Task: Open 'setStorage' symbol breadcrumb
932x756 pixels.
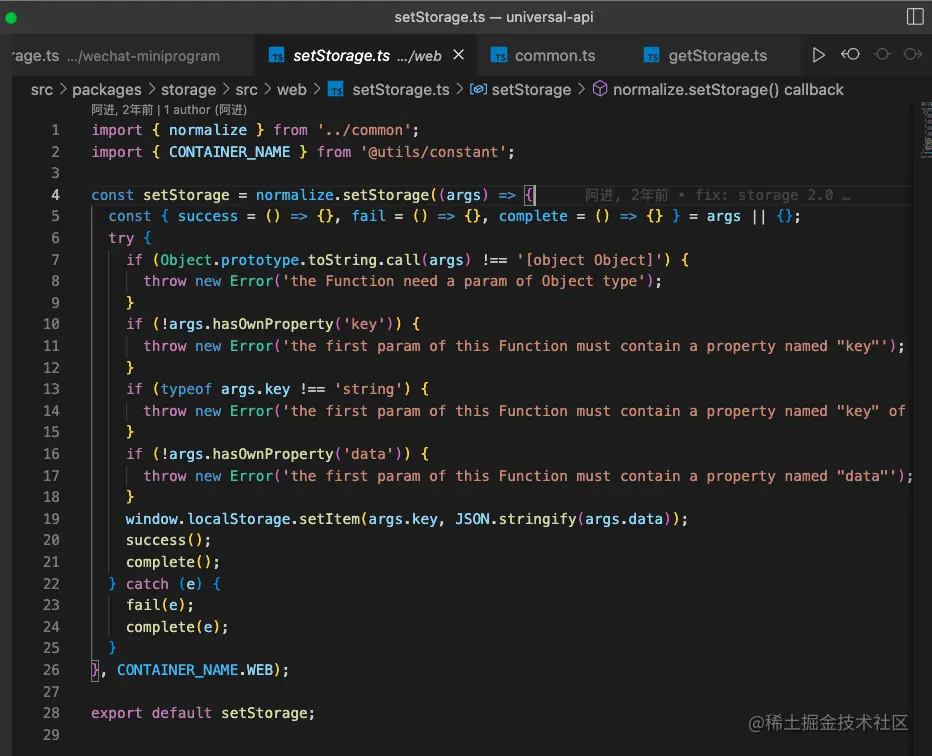Action: click(x=531, y=90)
